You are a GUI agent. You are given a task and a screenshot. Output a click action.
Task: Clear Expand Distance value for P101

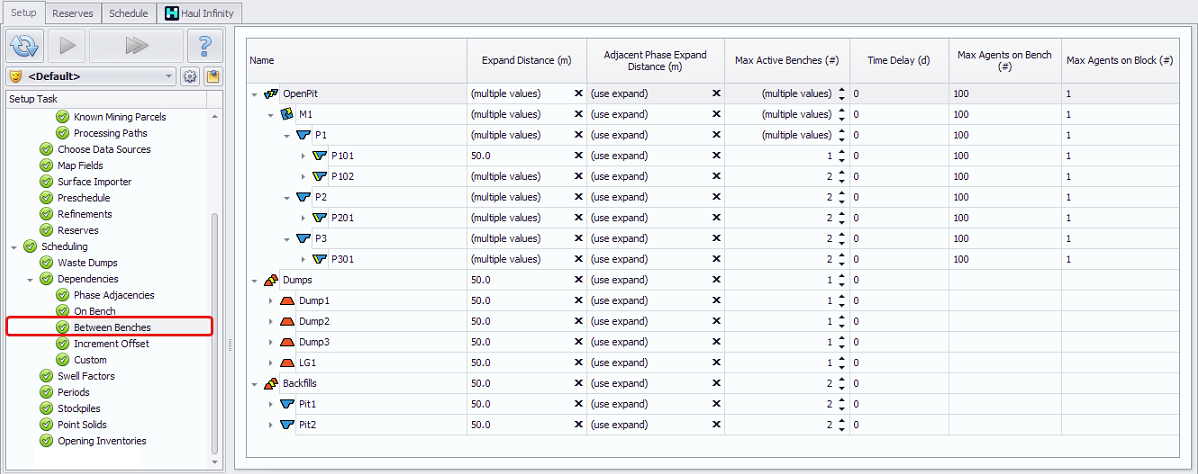(578, 156)
